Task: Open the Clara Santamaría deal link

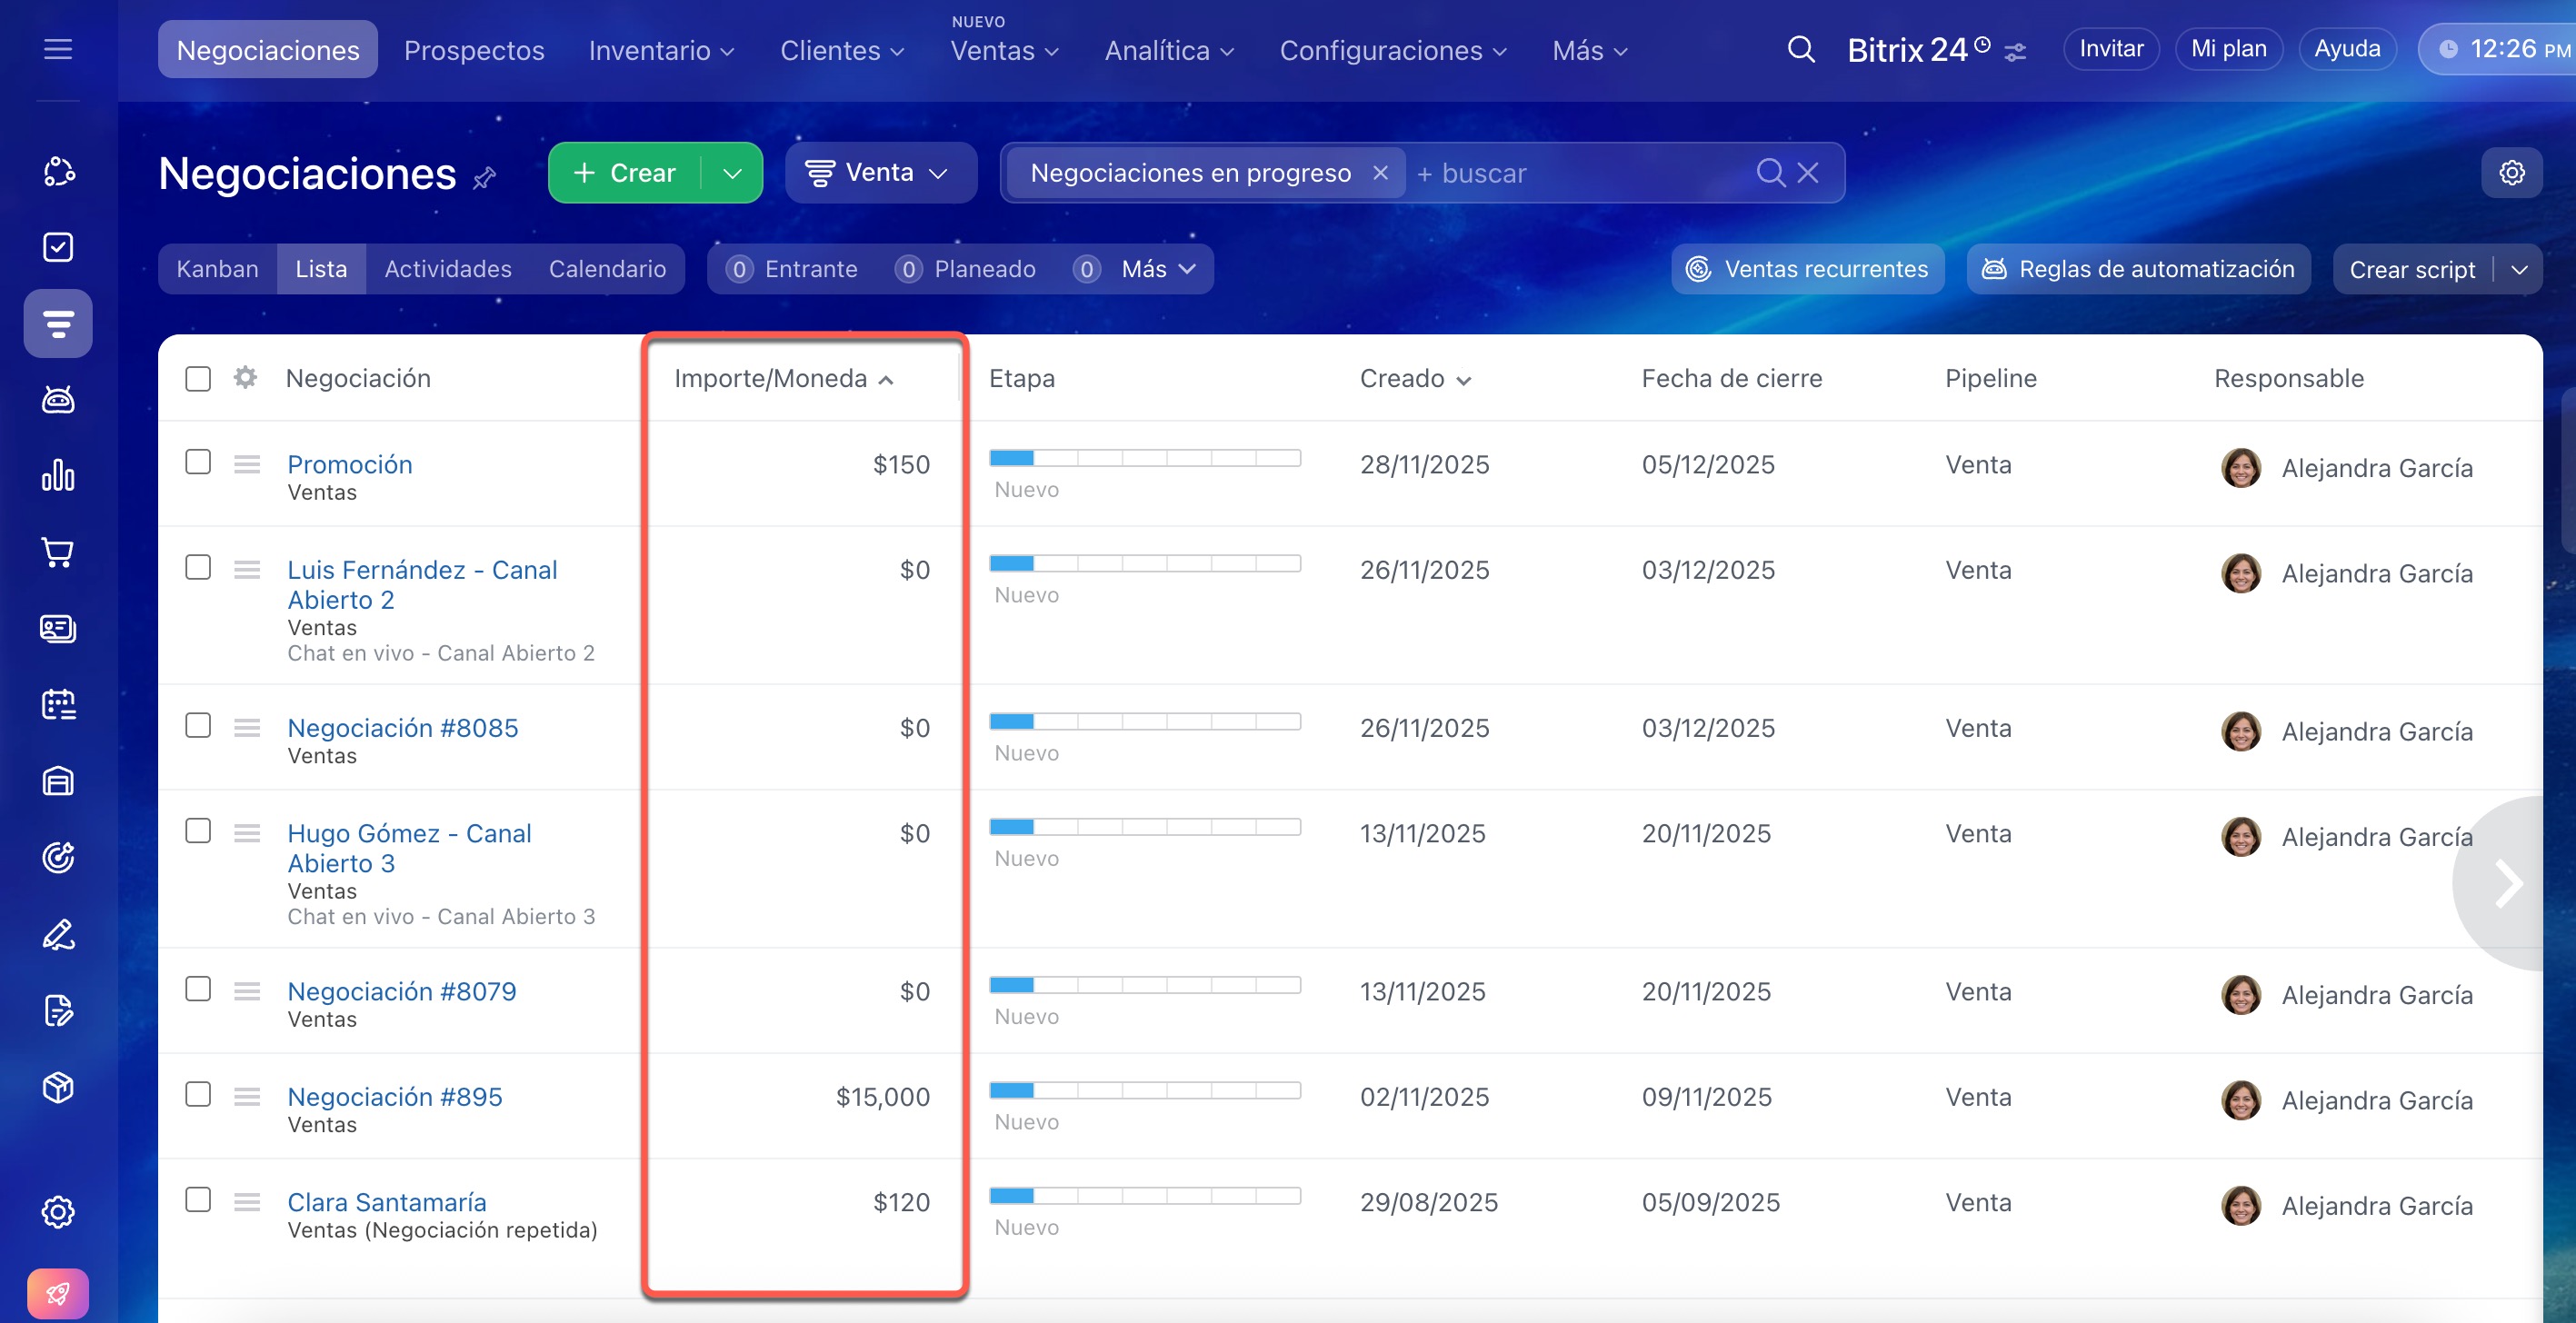Action: click(x=387, y=1202)
